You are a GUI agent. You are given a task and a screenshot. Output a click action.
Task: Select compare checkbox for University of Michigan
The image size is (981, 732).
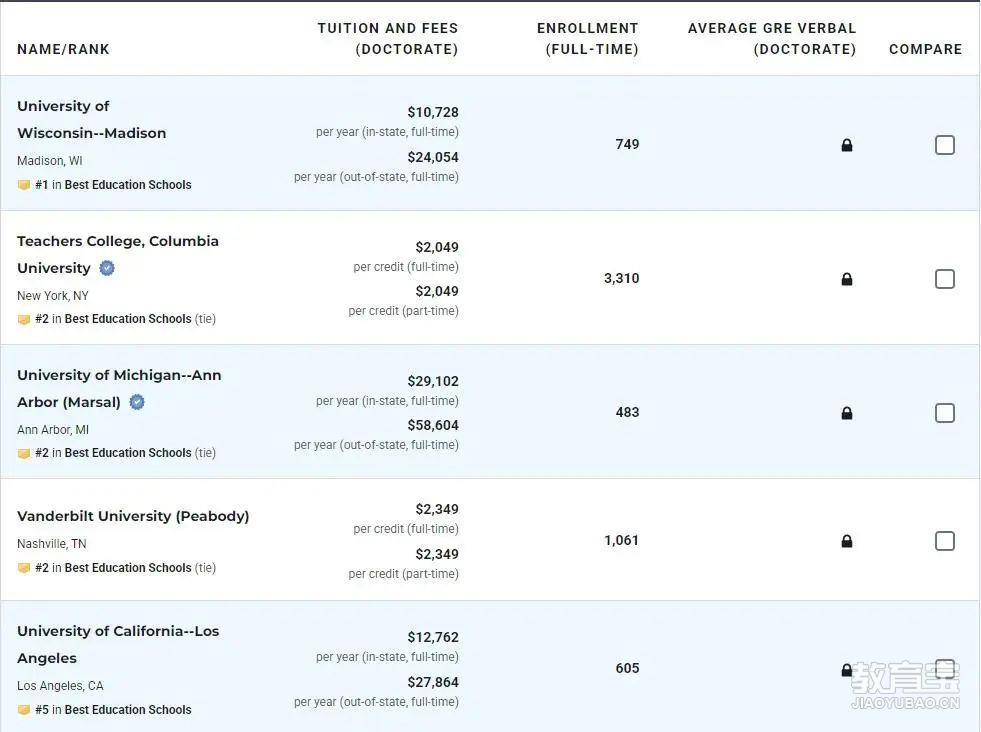pyautogui.click(x=944, y=412)
